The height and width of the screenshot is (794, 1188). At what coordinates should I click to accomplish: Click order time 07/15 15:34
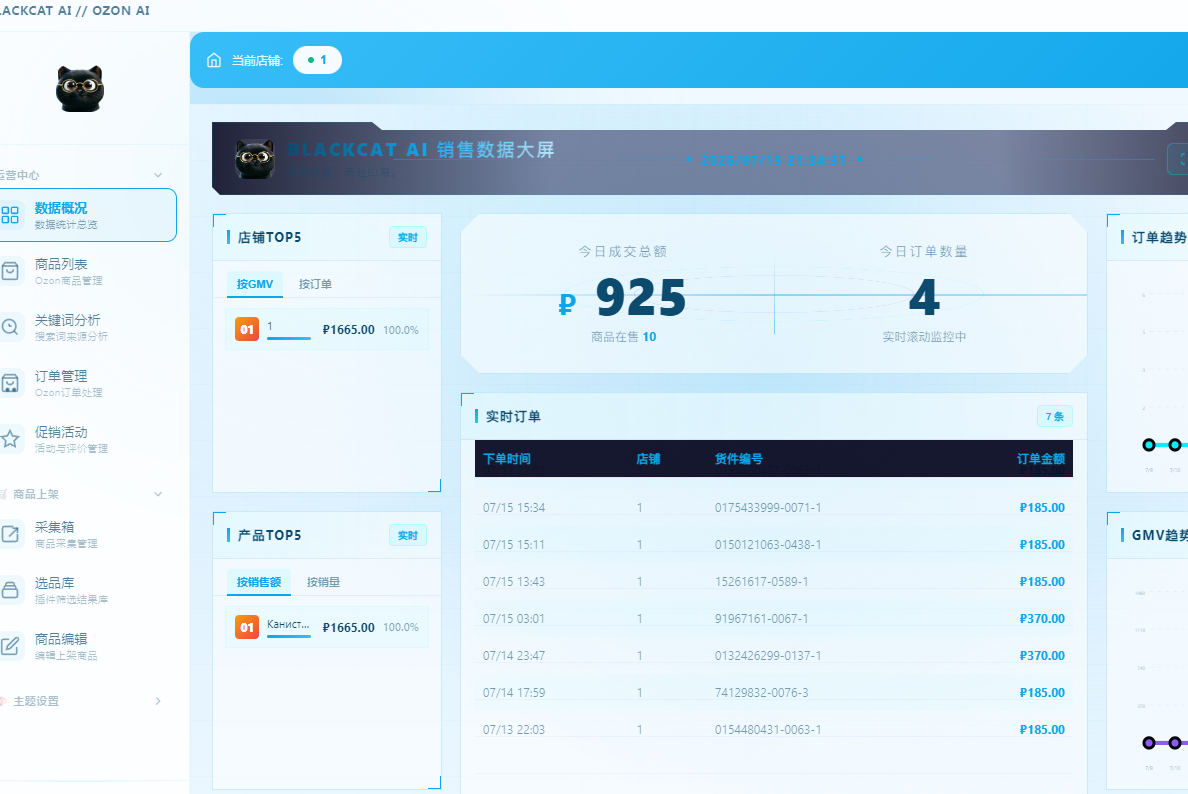(x=514, y=508)
